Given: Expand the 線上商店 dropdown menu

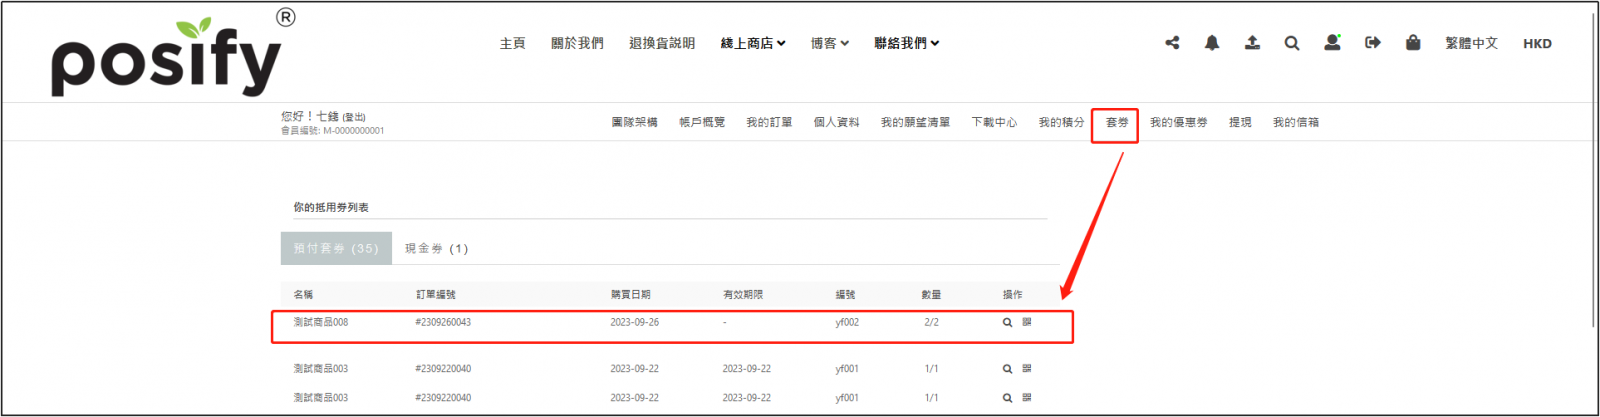Looking at the screenshot, I should pyautogui.click(x=753, y=43).
